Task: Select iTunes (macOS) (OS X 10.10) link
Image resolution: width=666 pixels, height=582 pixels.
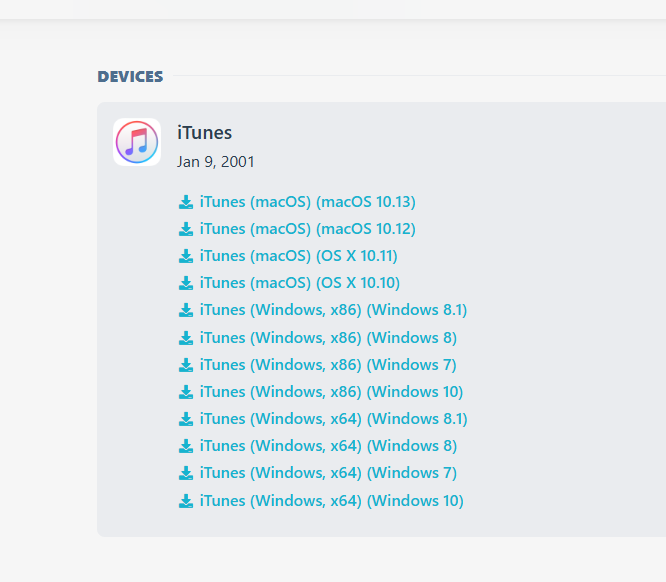Action: point(299,283)
